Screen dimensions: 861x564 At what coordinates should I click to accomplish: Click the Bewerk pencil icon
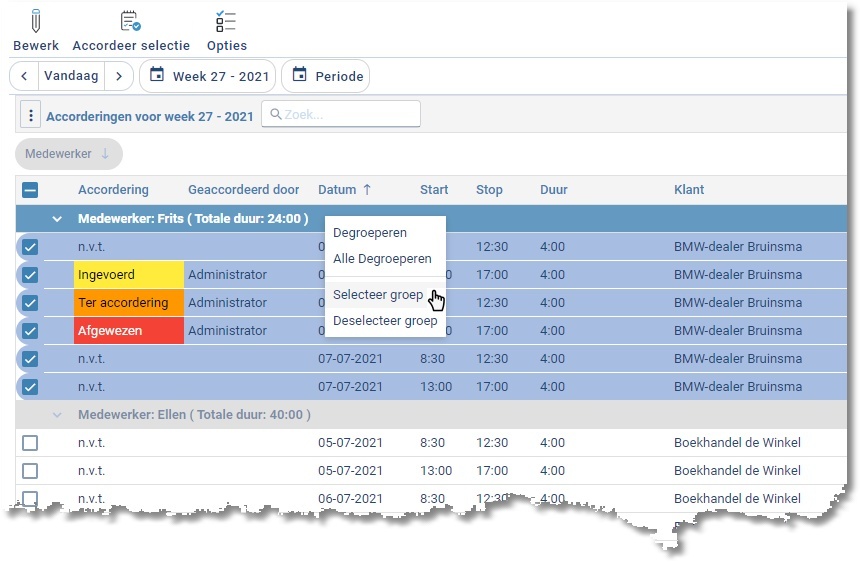pyautogui.click(x=36, y=21)
